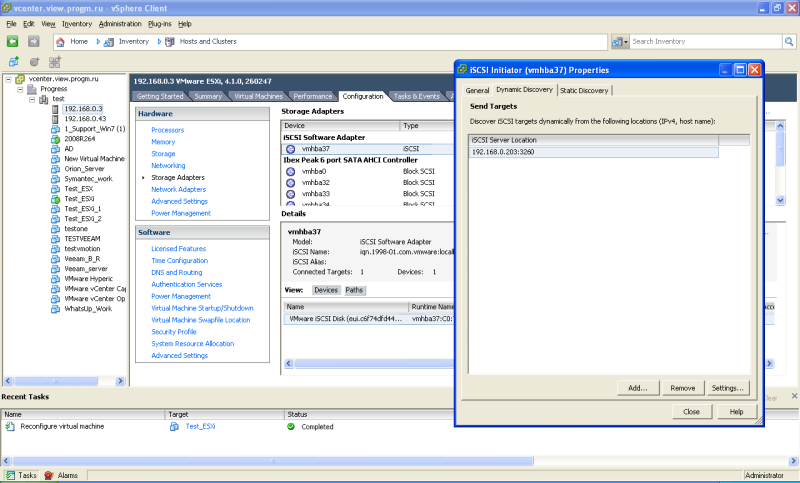Click the new resource pool toolbar icon

click(x=34, y=62)
